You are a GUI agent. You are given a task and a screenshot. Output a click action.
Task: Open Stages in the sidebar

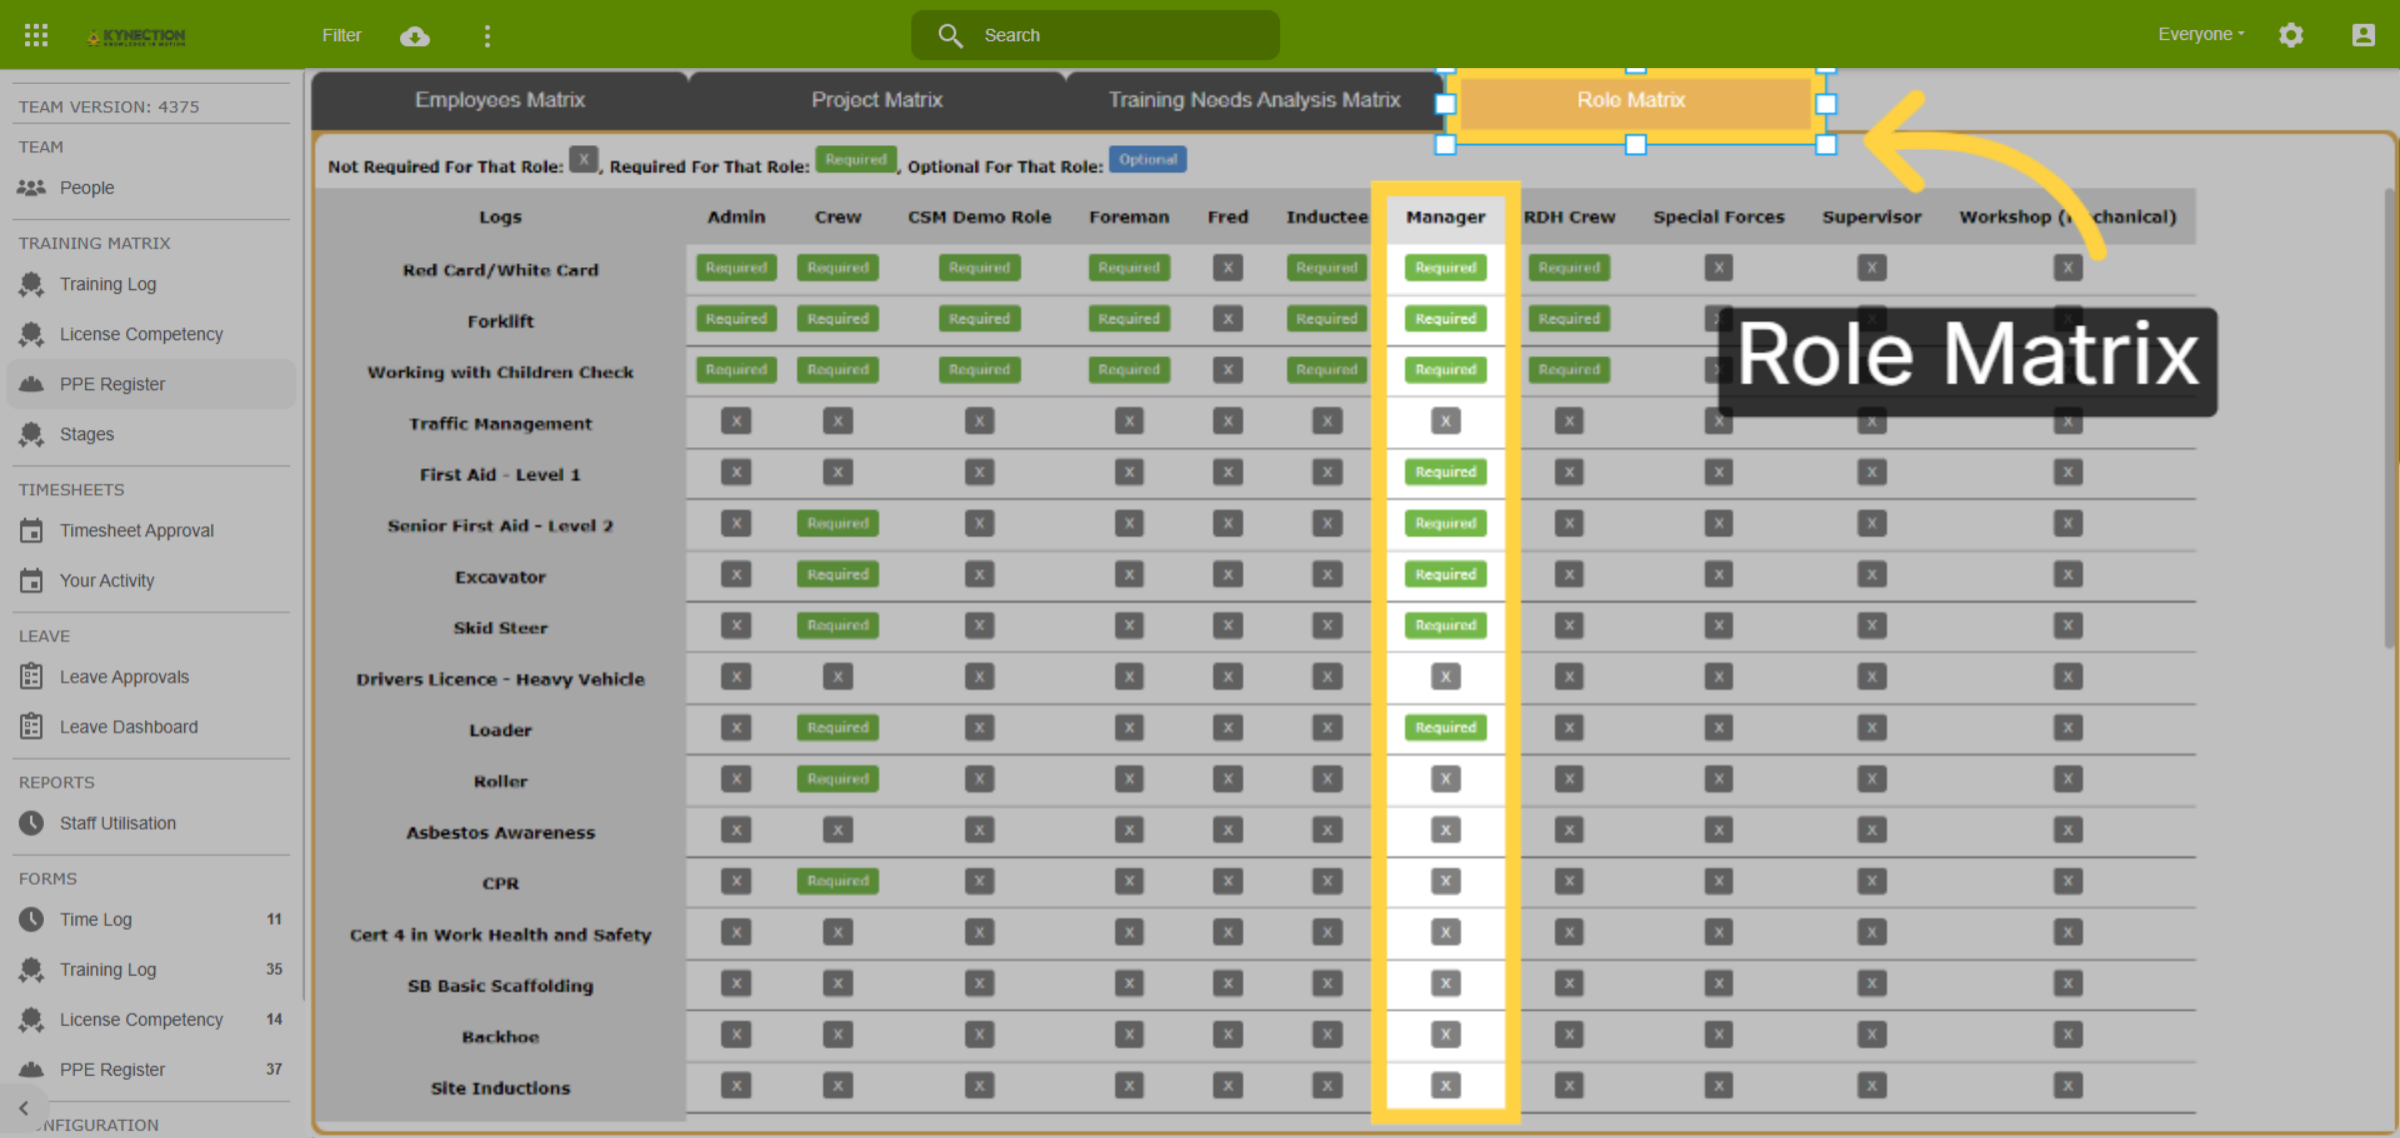tap(87, 434)
